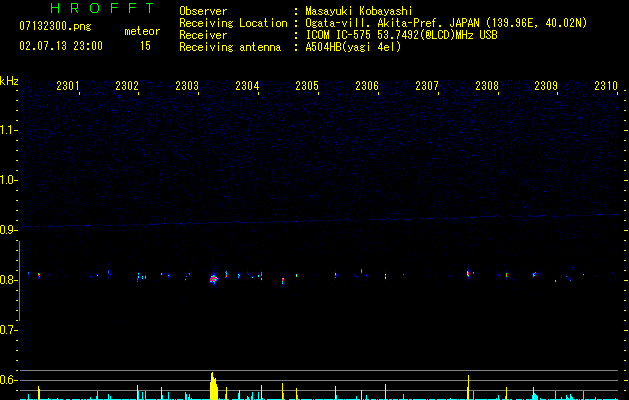Click the kHz axis unit label

click(x=9, y=81)
